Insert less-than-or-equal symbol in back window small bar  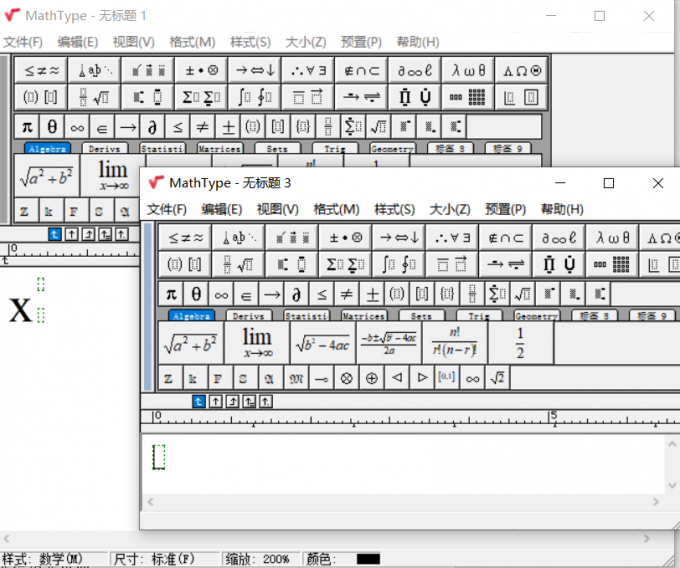177,127
